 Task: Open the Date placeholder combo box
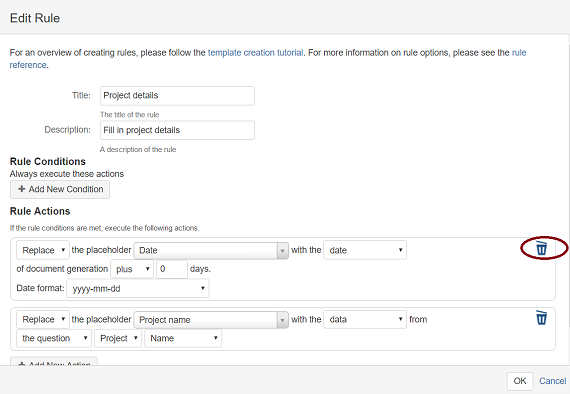click(x=211, y=250)
